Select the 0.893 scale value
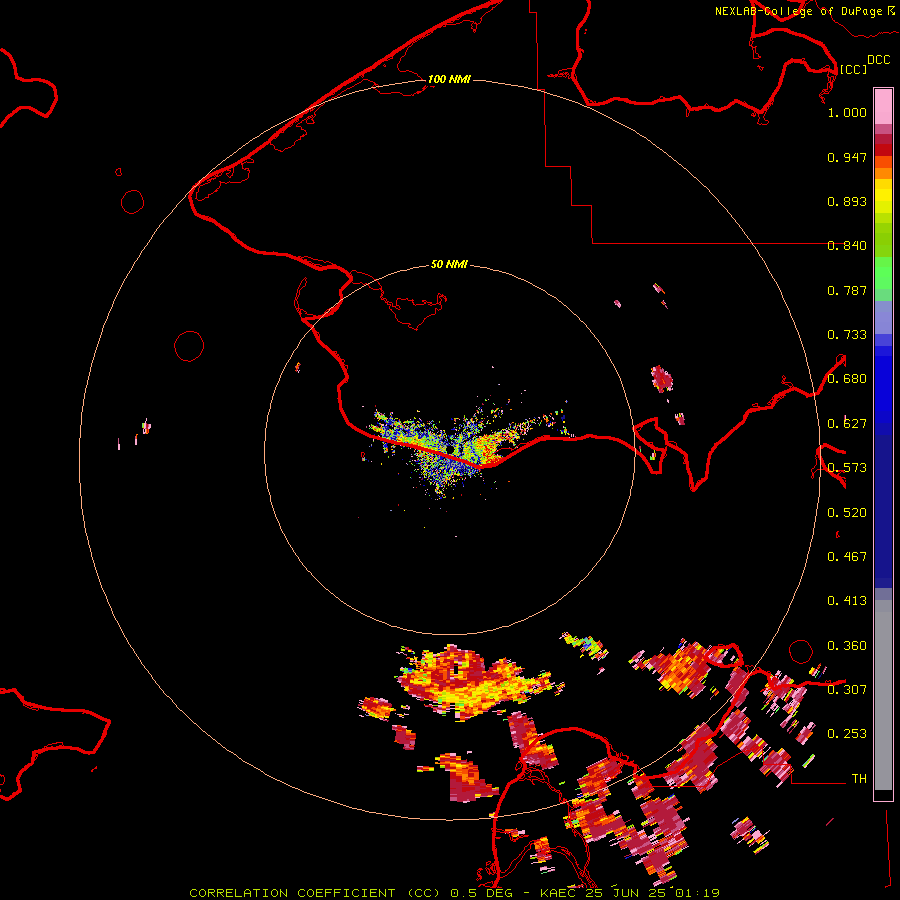This screenshot has width=900, height=900. [847, 201]
